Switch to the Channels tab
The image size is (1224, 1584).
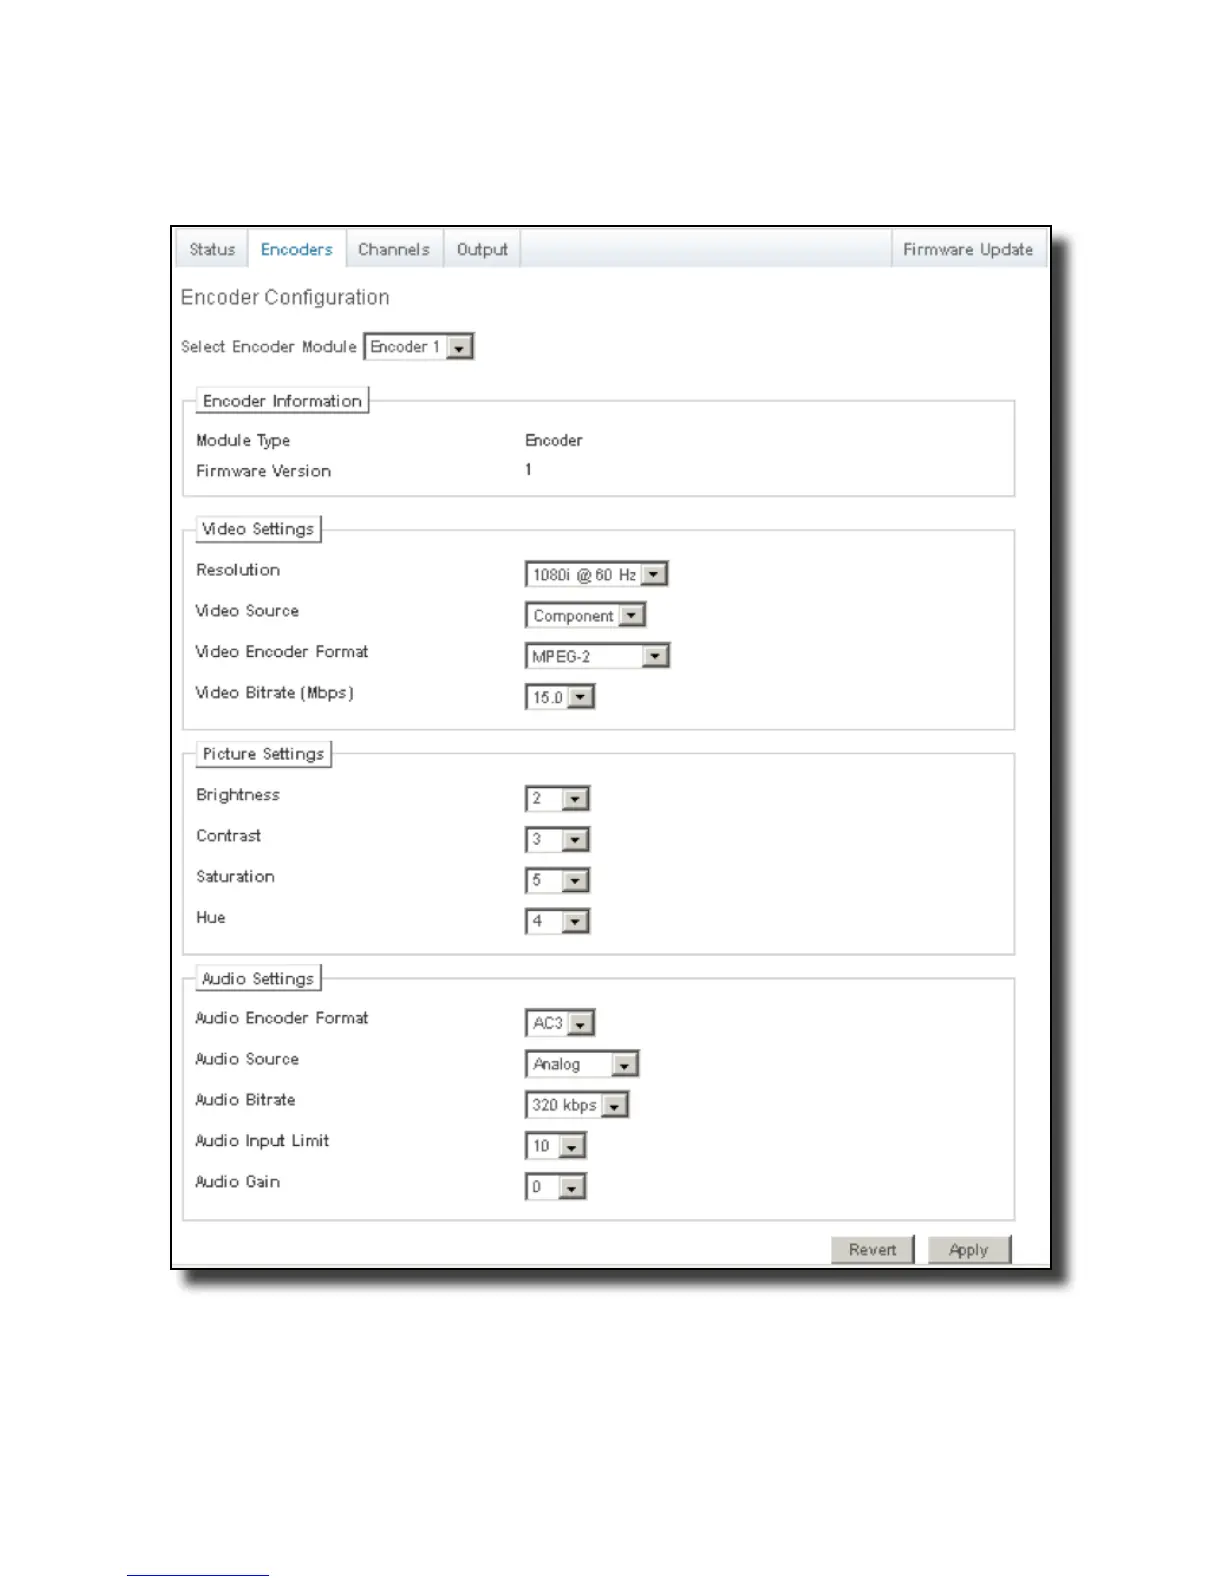point(394,250)
